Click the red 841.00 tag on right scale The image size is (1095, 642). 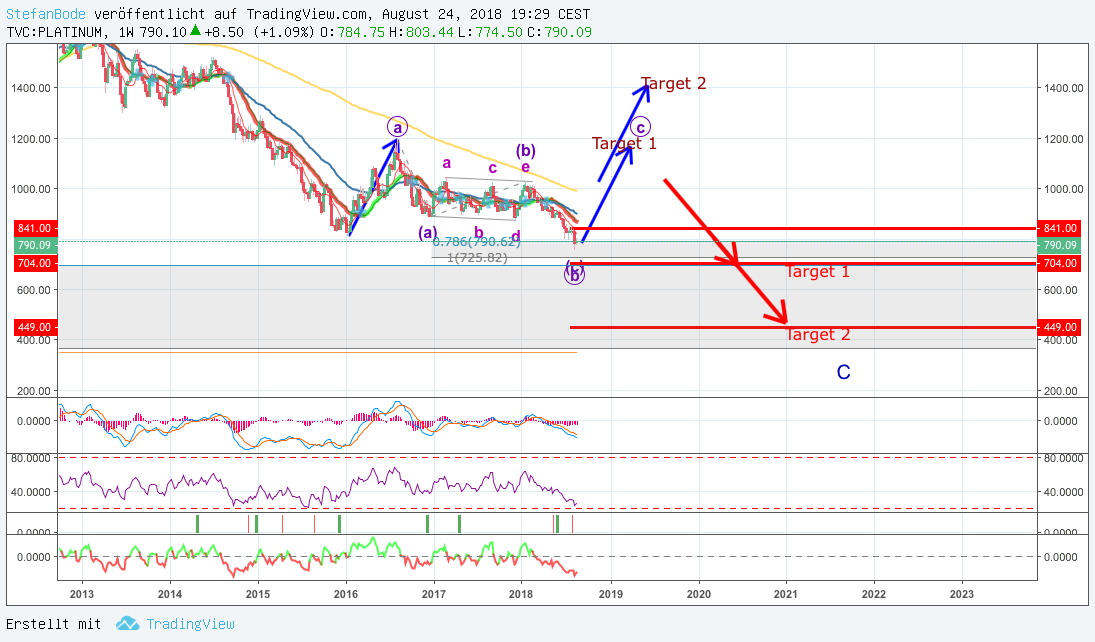1060,228
